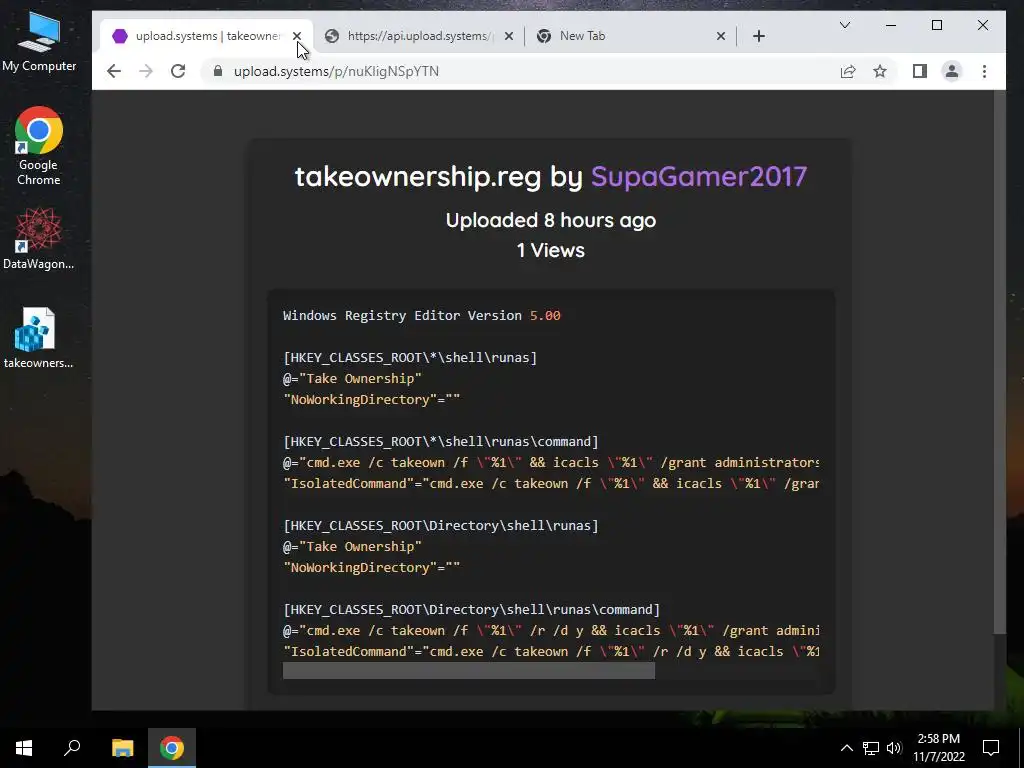Open File Explorer from the taskbar

pyautogui.click(x=122, y=748)
